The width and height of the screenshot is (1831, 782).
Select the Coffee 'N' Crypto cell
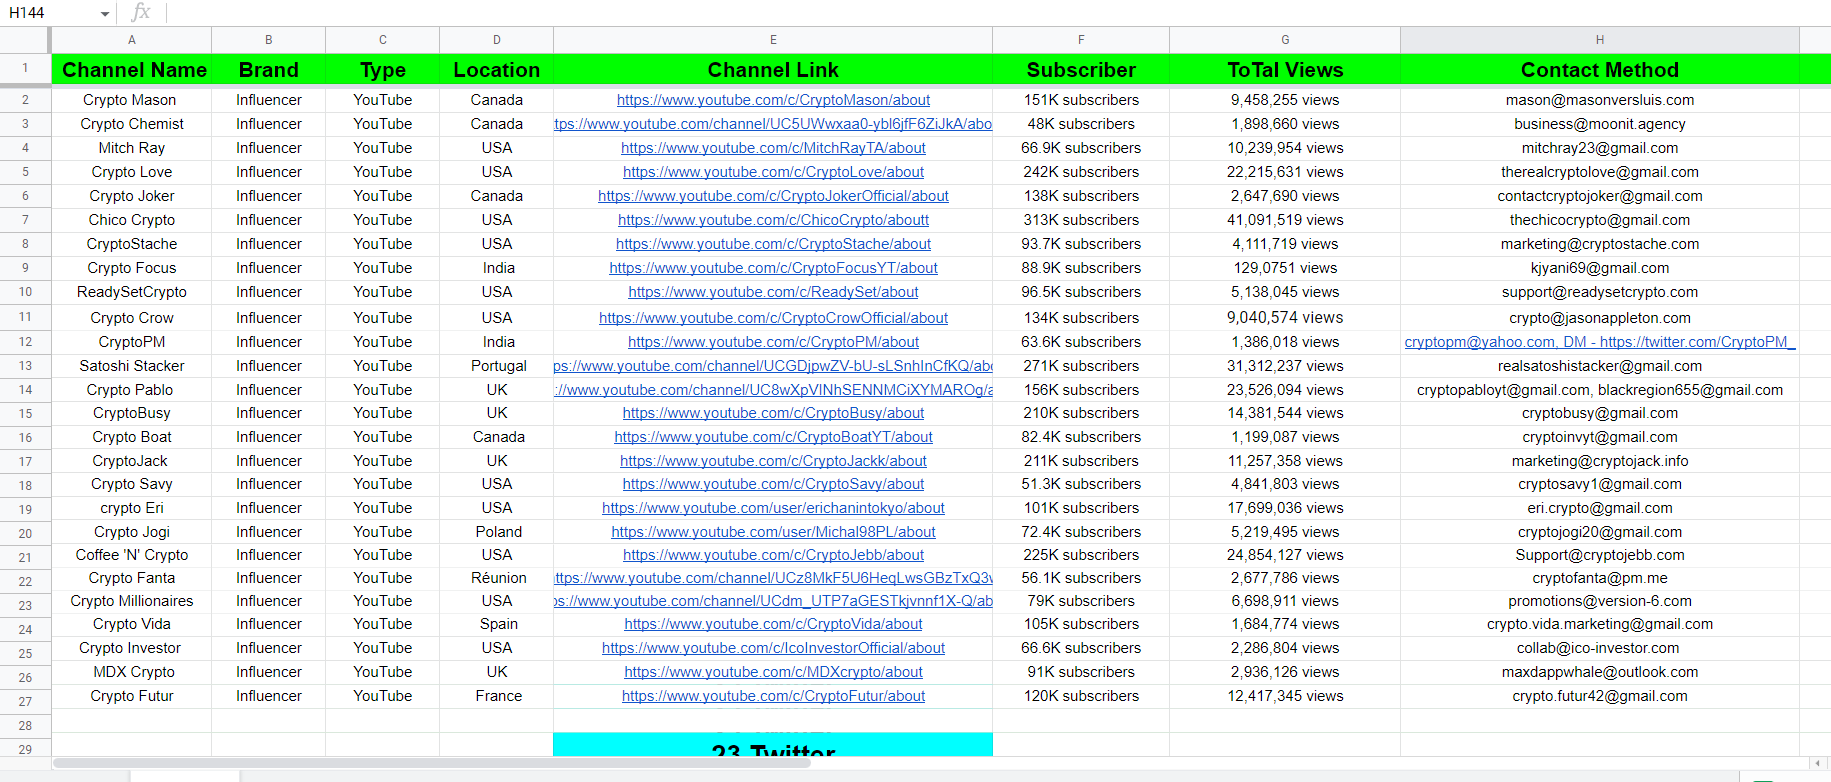[x=131, y=555]
